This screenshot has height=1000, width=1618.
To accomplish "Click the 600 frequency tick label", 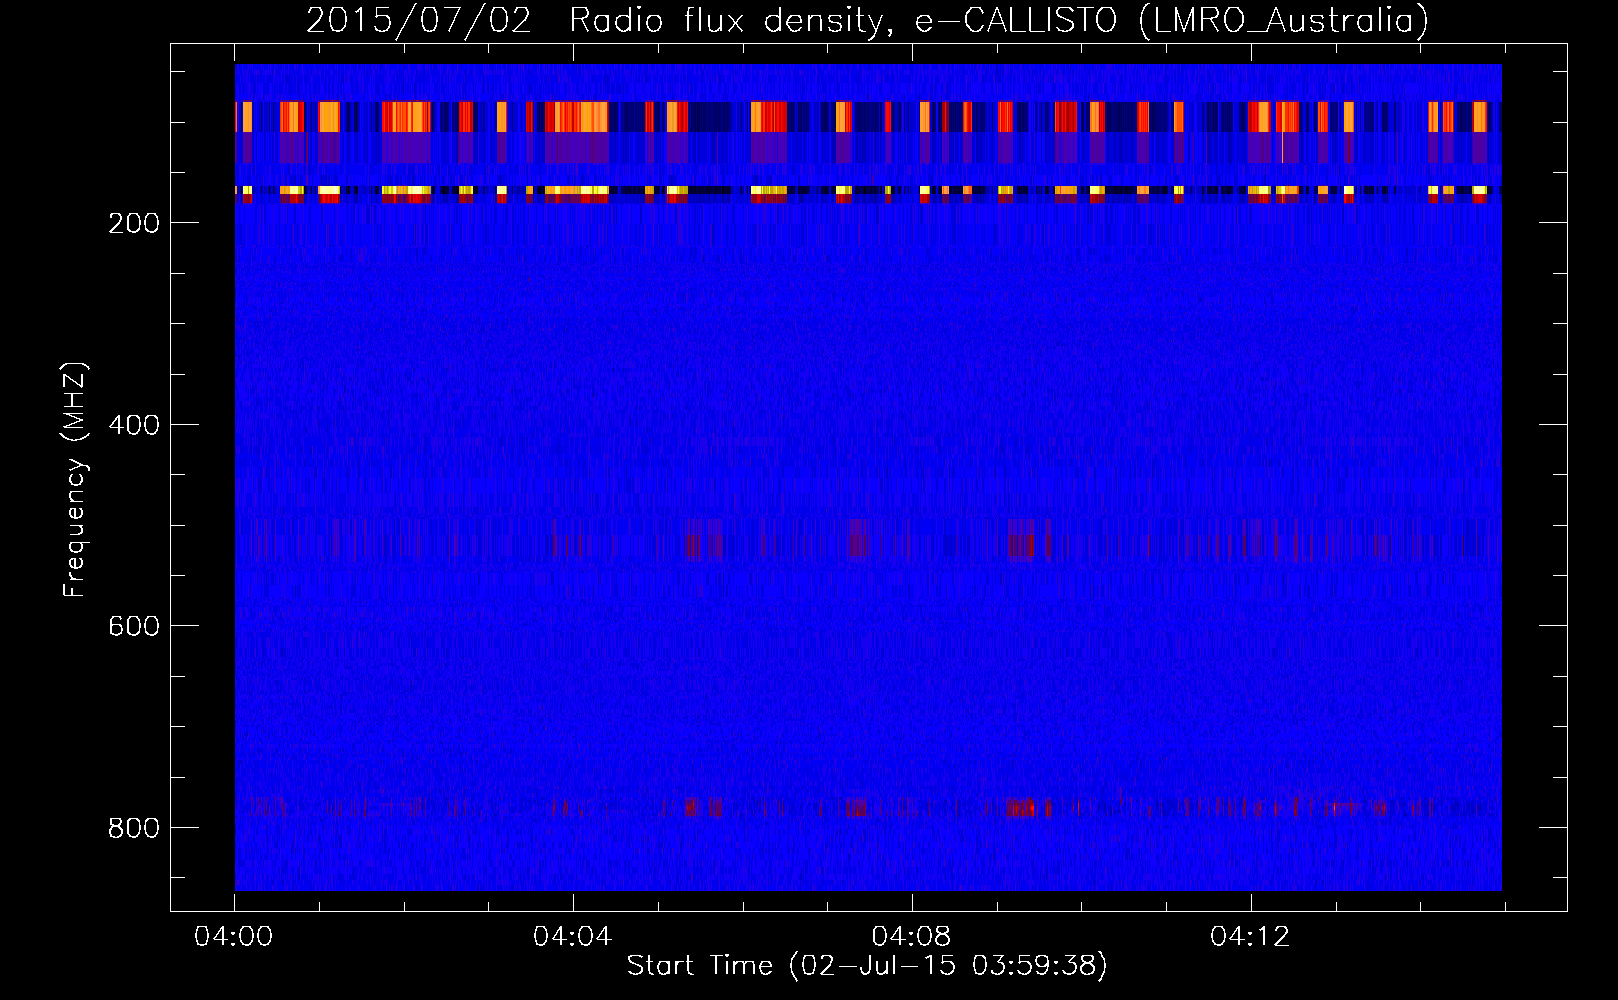I will tap(134, 625).
